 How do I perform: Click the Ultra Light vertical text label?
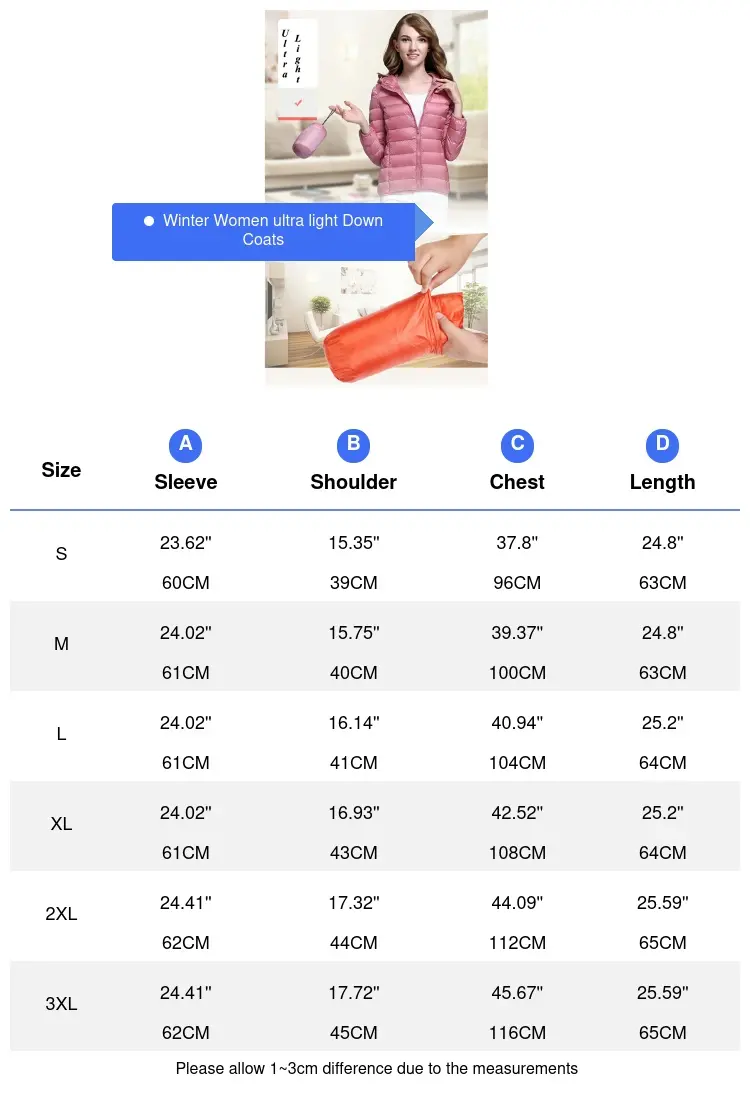click(292, 55)
